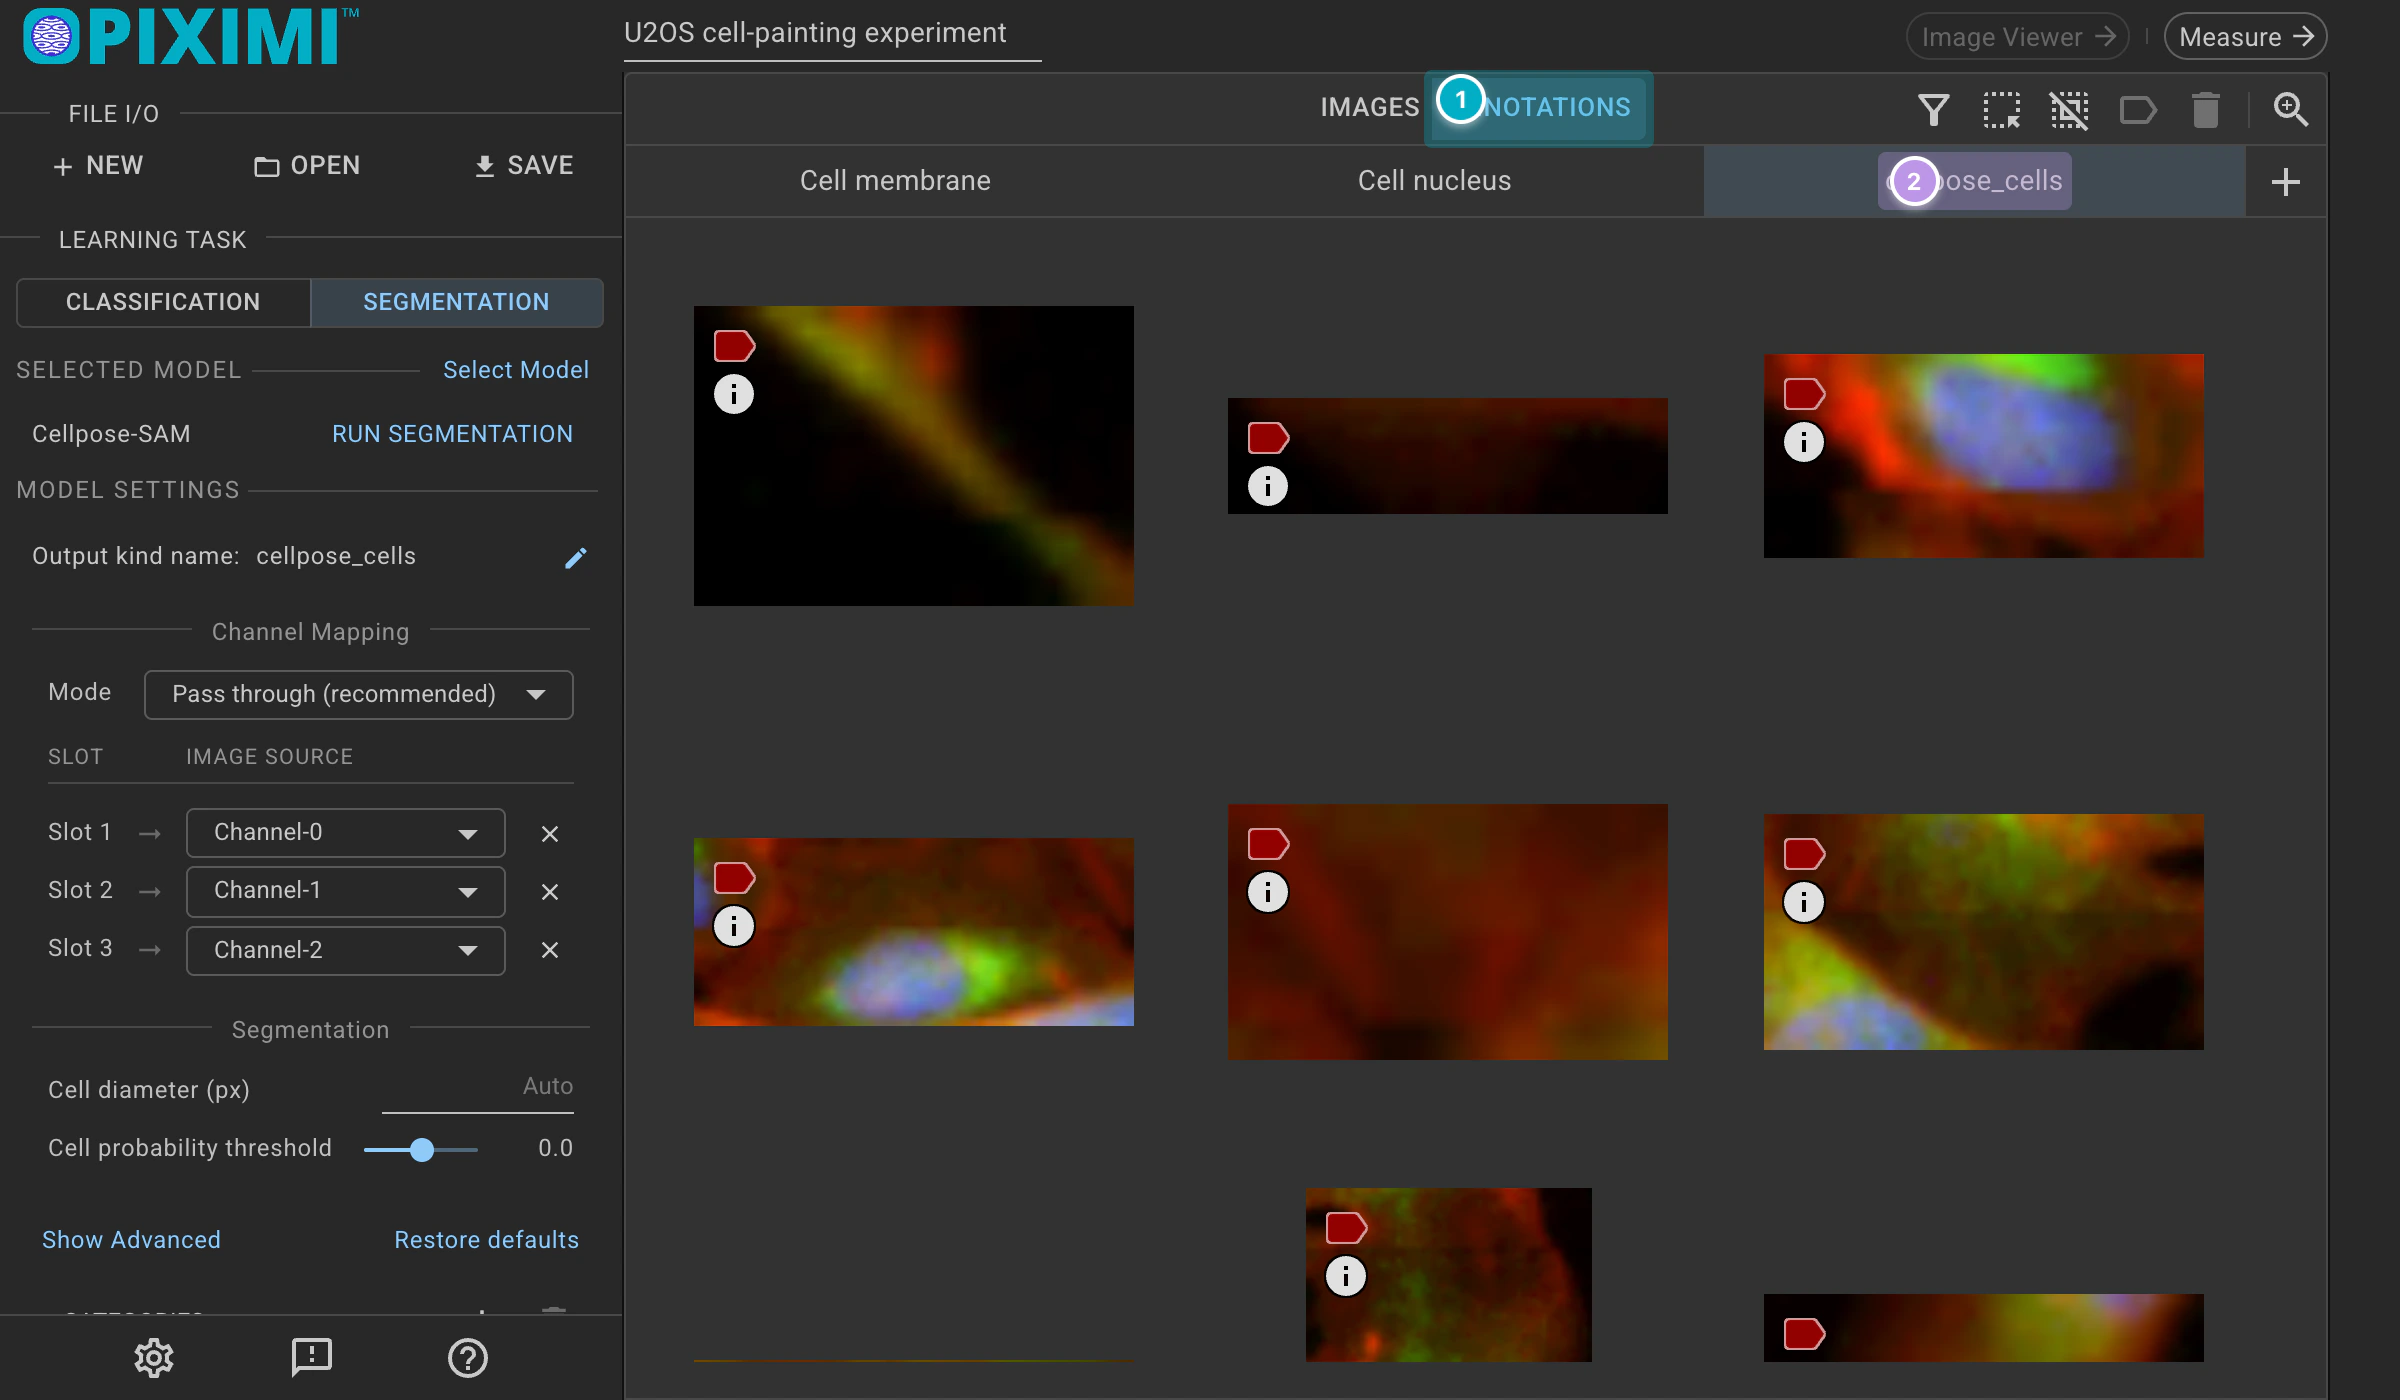
Task: Open the Slot 2 Channel-1 dropdown
Action: (x=345, y=890)
